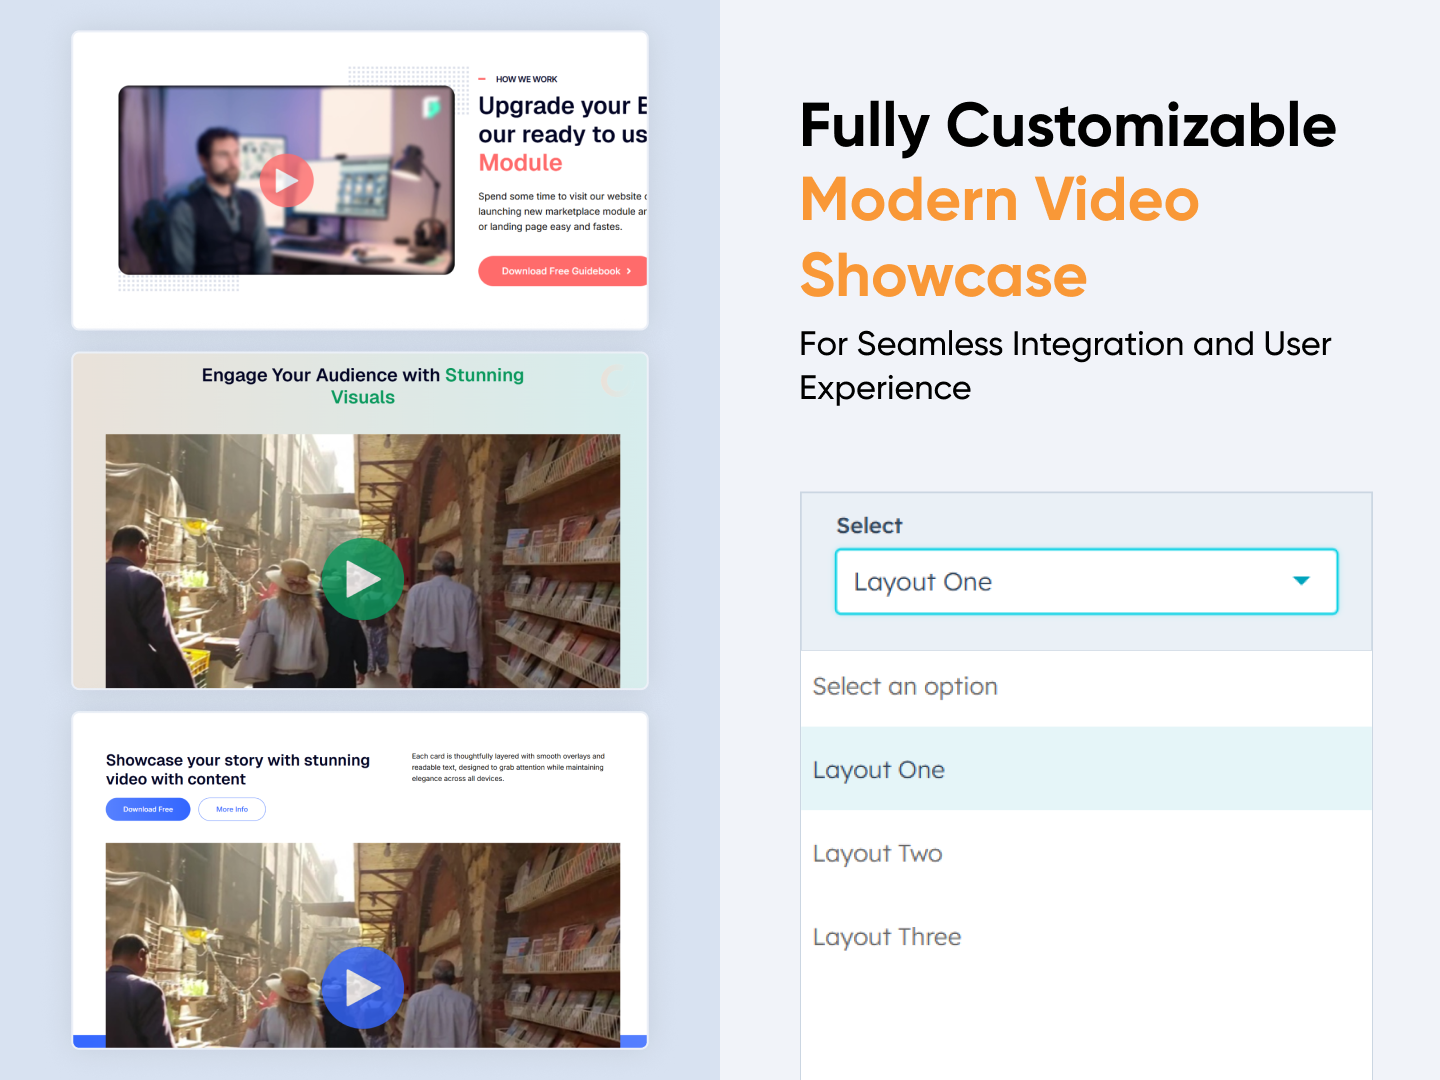The width and height of the screenshot is (1440, 1080).
Task: Select Layout Two from the options list
Action: pyautogui.click(x=877, y=853)
